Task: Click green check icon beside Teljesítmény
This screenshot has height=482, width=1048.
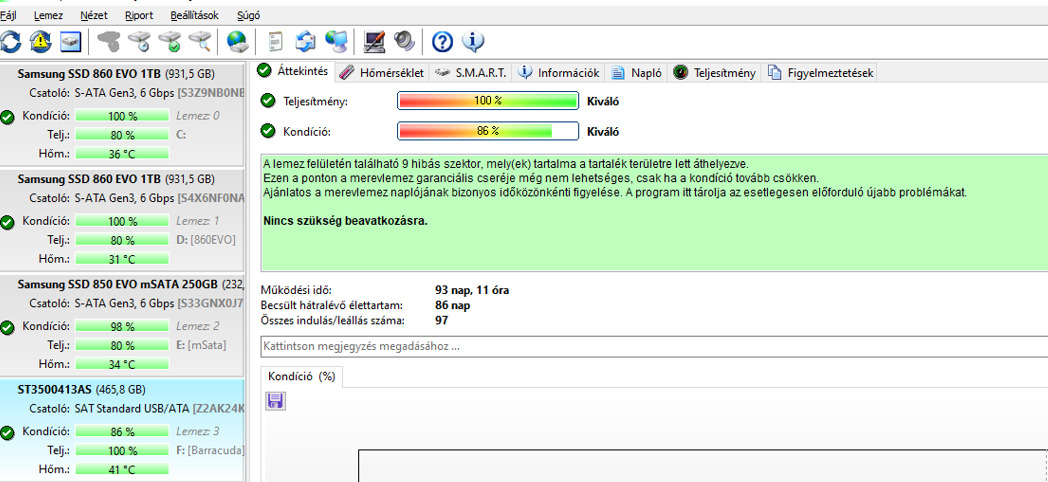Action: [268, 101]
